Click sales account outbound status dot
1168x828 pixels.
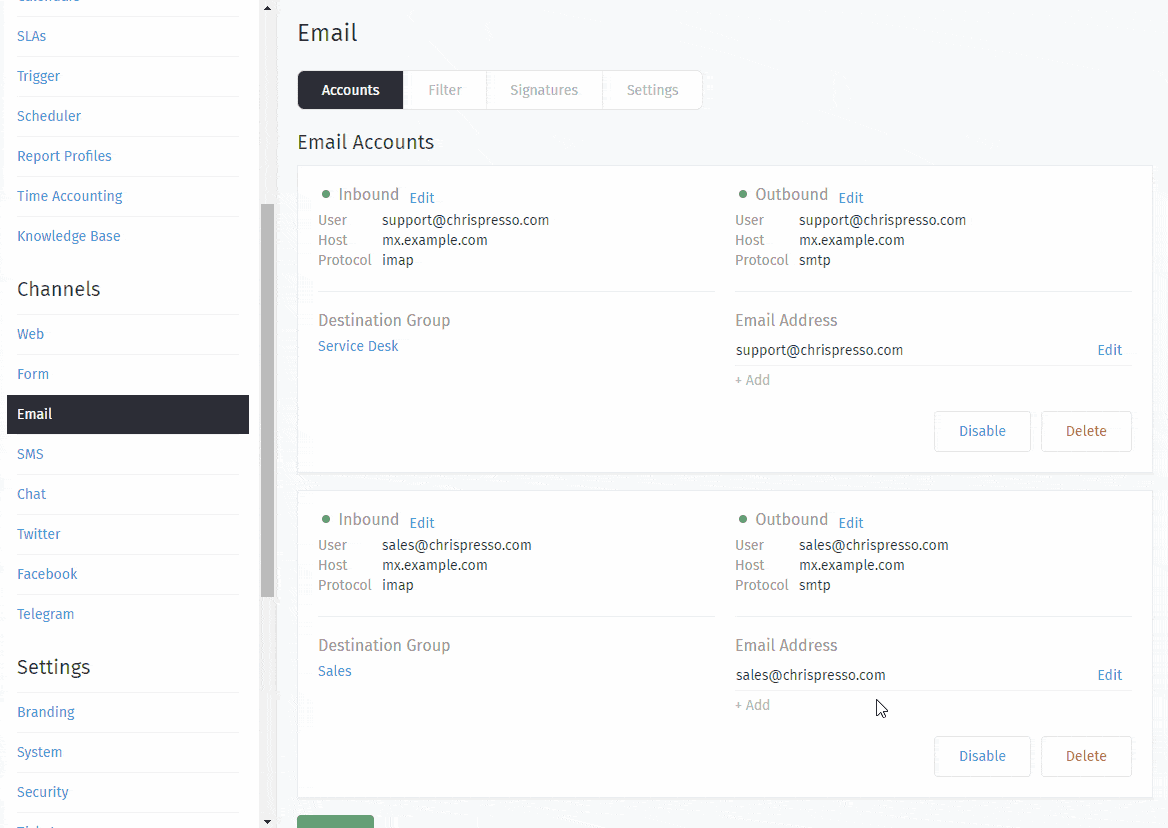click(743, 519)
